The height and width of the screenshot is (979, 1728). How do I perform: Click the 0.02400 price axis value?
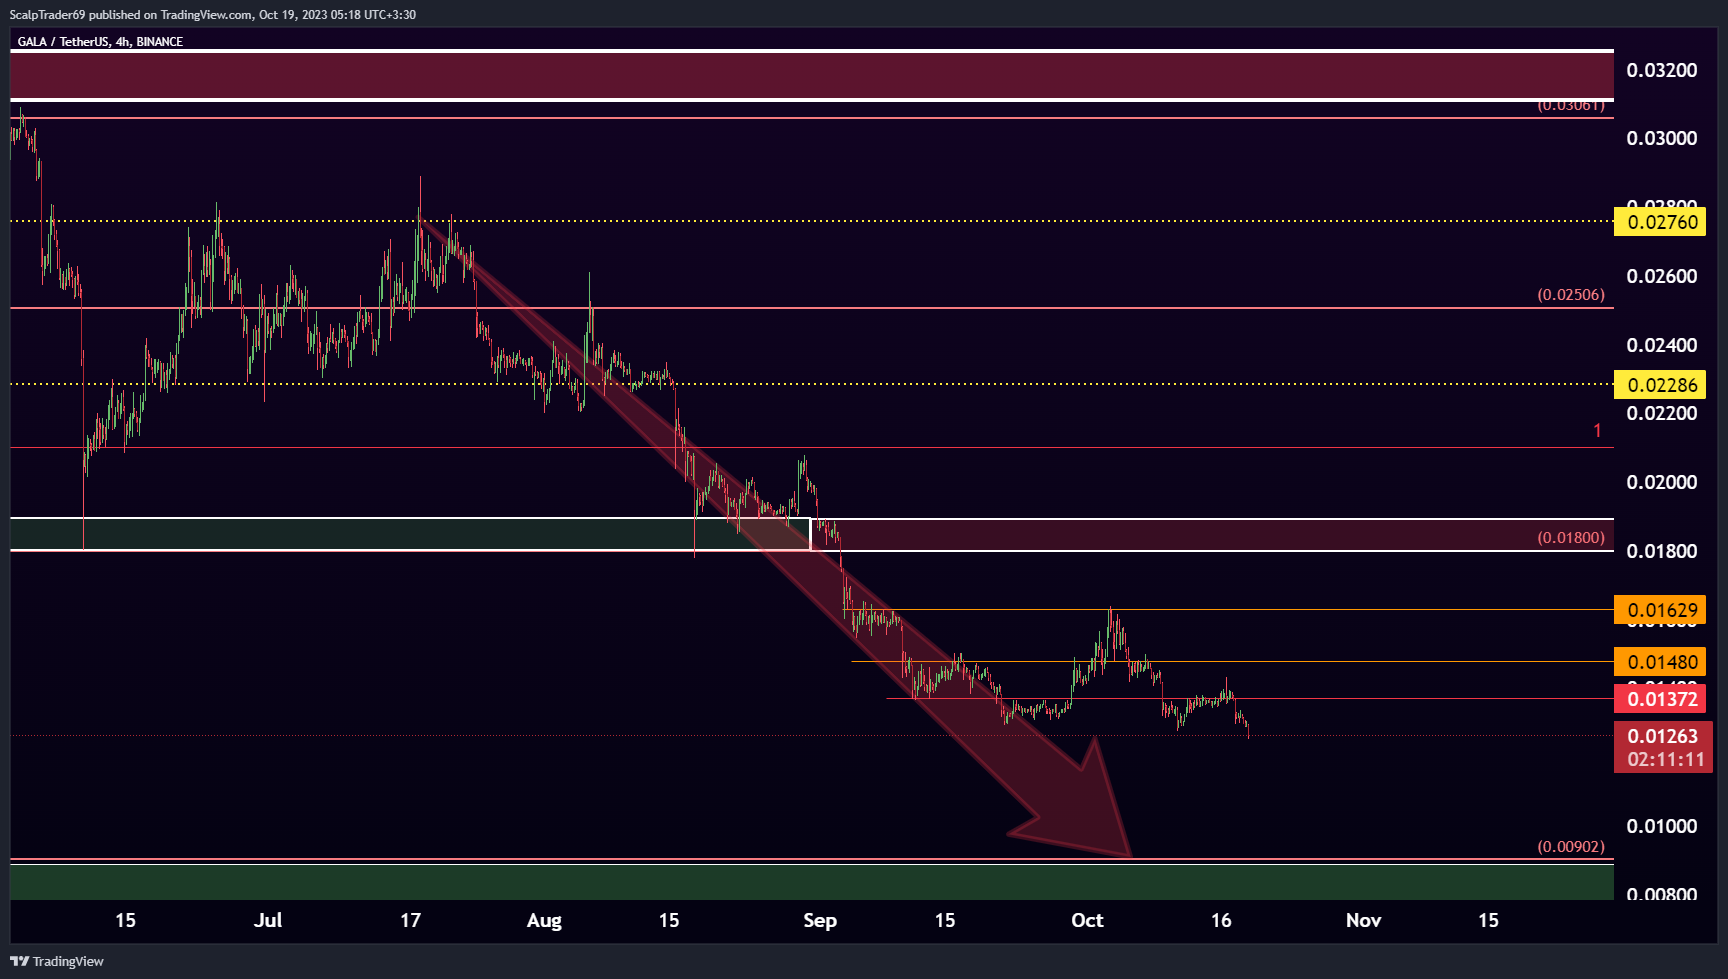tap(1662, 345)
